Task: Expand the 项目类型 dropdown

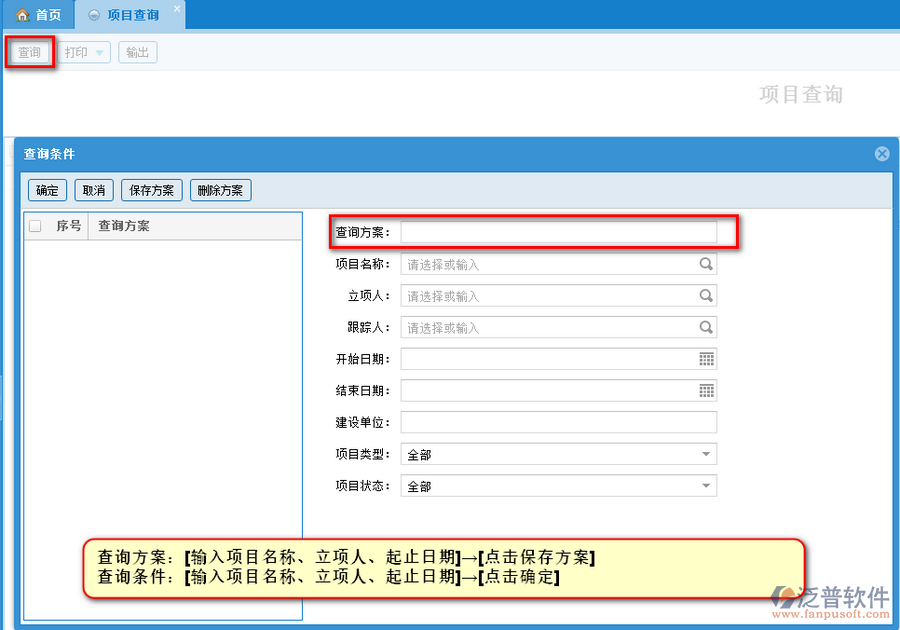Action: 706,454
